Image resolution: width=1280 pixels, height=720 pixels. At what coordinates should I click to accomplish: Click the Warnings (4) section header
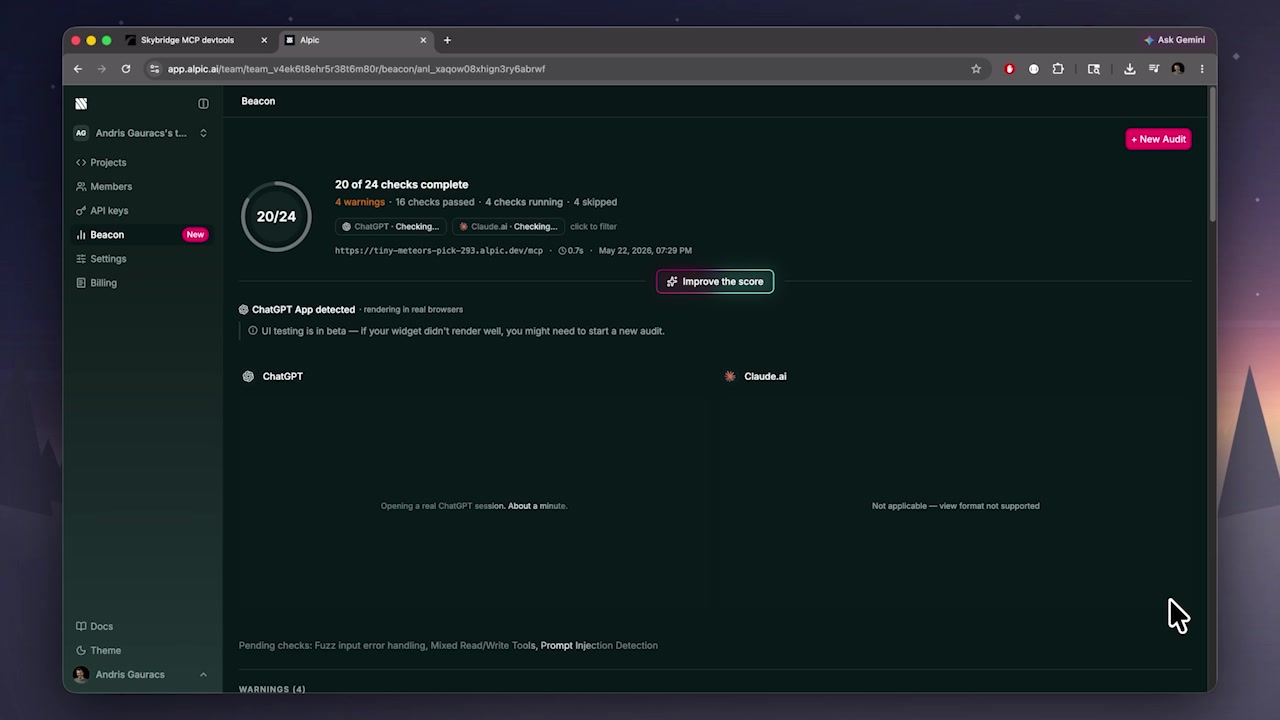272,689
